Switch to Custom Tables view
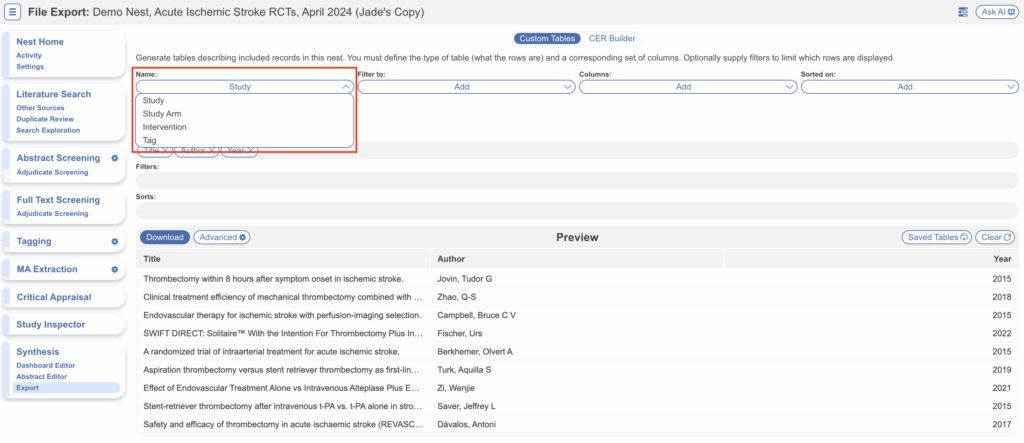 tap(547, 38)
